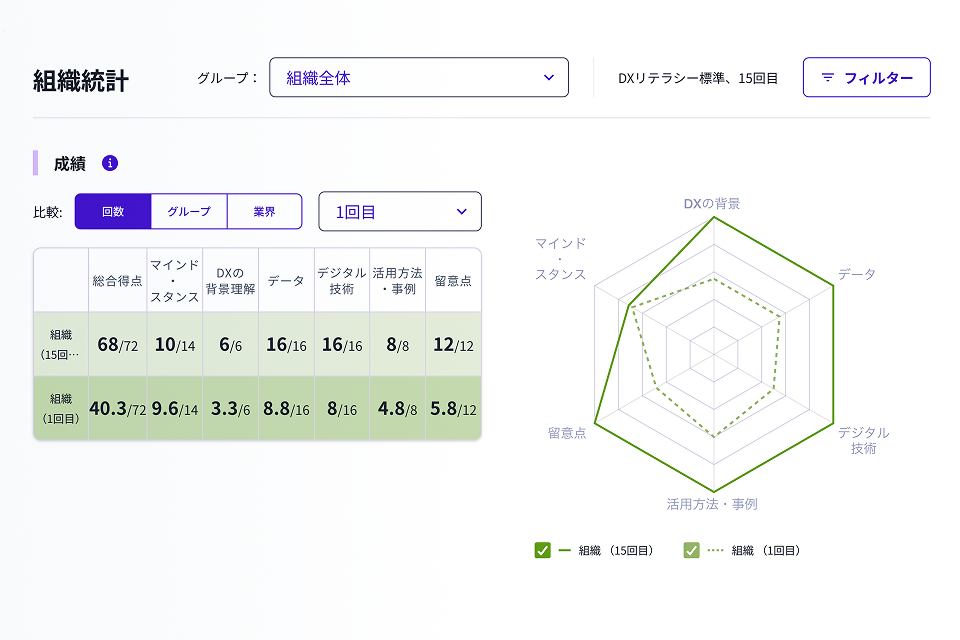The image size is (960, 640).
Task: Click the 留意点 radar chart axis label
Action: [567, 433]
